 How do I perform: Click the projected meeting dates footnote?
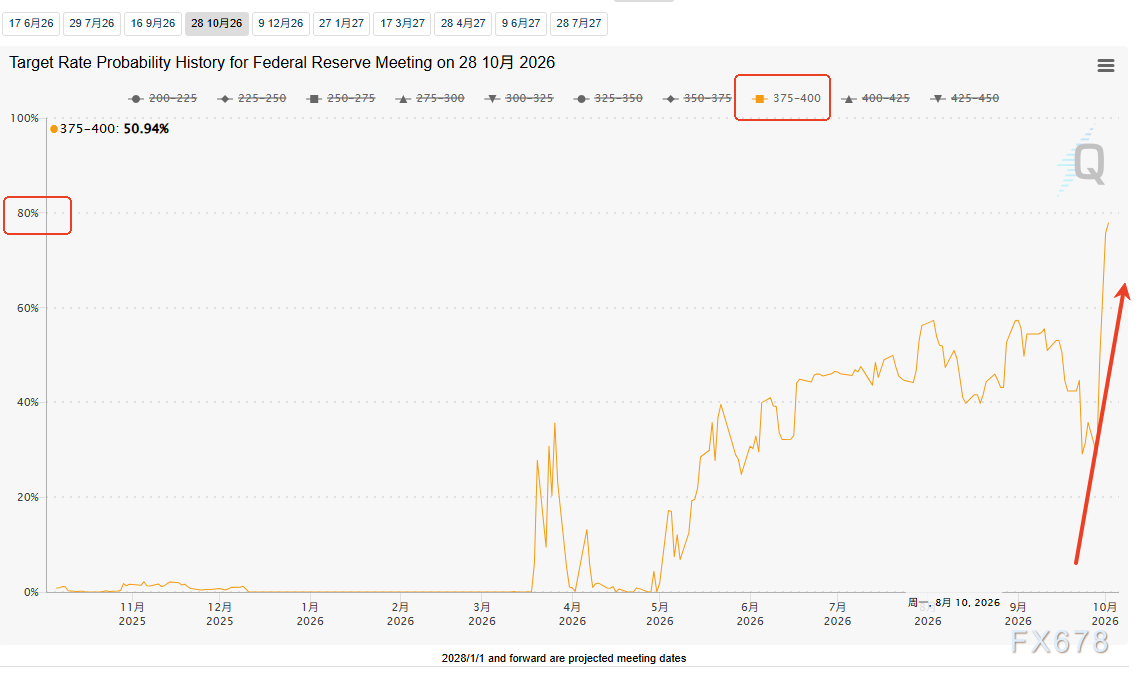click(564, 658)
